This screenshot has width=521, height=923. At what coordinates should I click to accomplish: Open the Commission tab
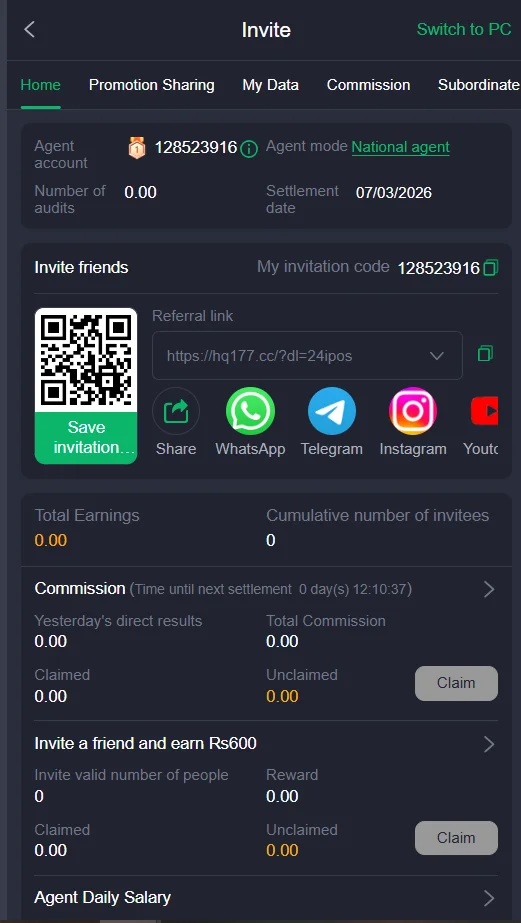coord(368,85)
